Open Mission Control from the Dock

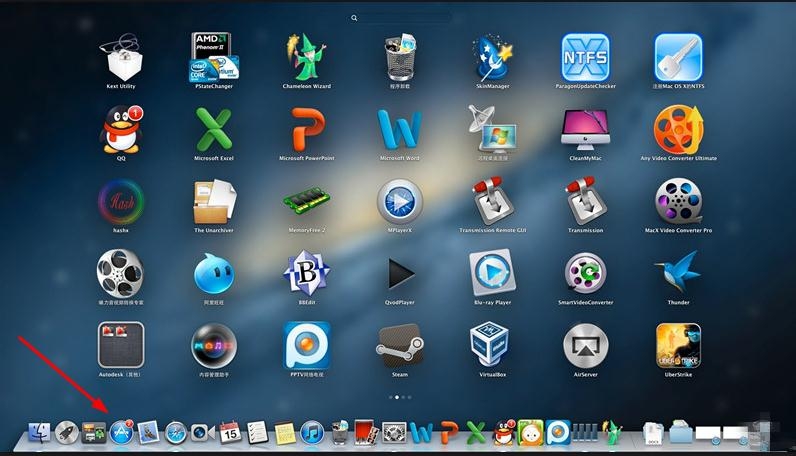[94, 433]
